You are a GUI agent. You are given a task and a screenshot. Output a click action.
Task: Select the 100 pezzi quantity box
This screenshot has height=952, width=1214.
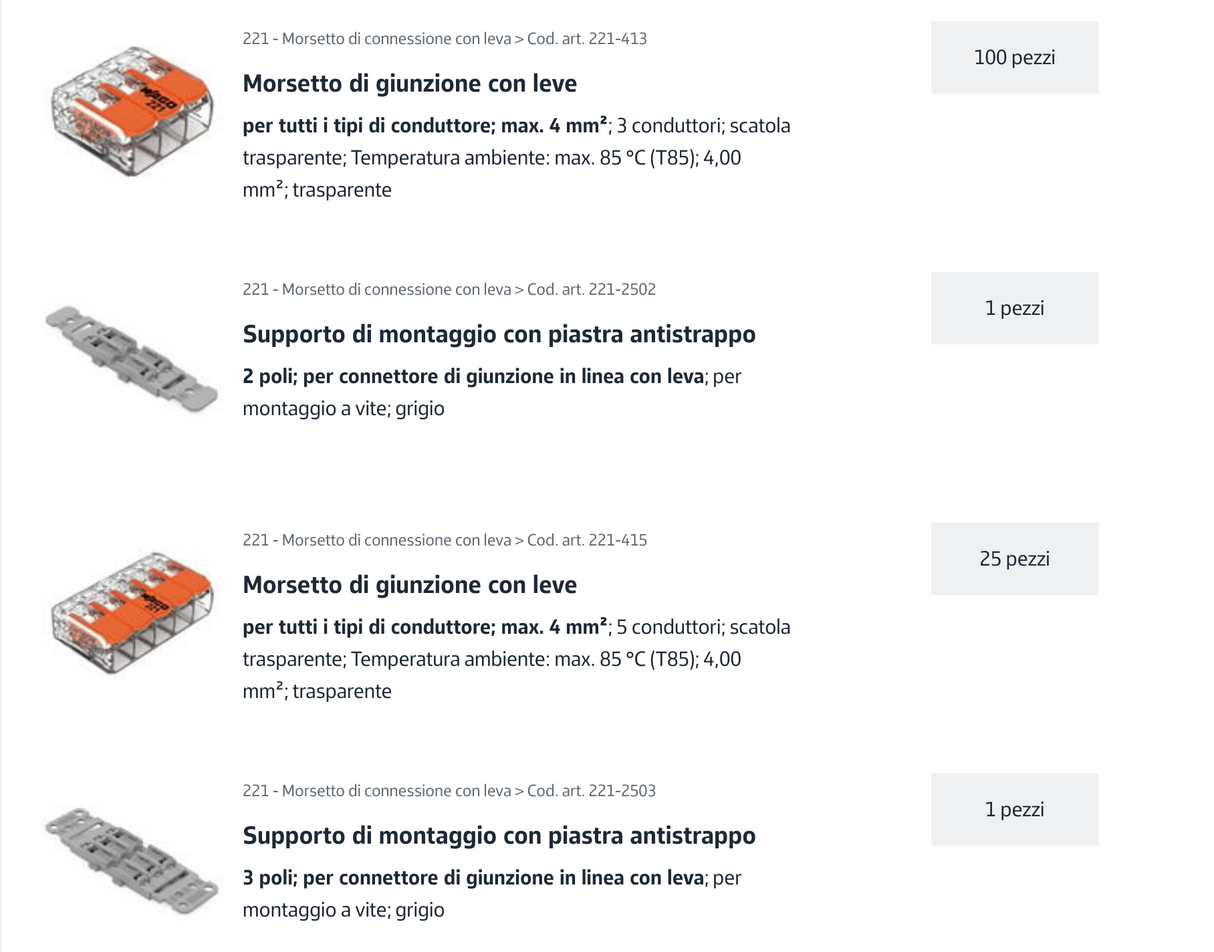point(1014,58)
